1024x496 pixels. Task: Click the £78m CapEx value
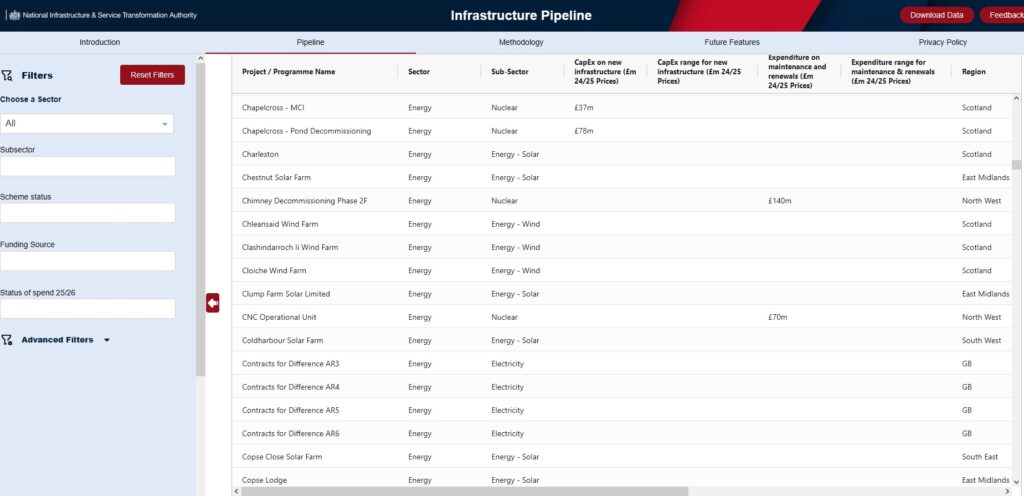click(584, 131)
